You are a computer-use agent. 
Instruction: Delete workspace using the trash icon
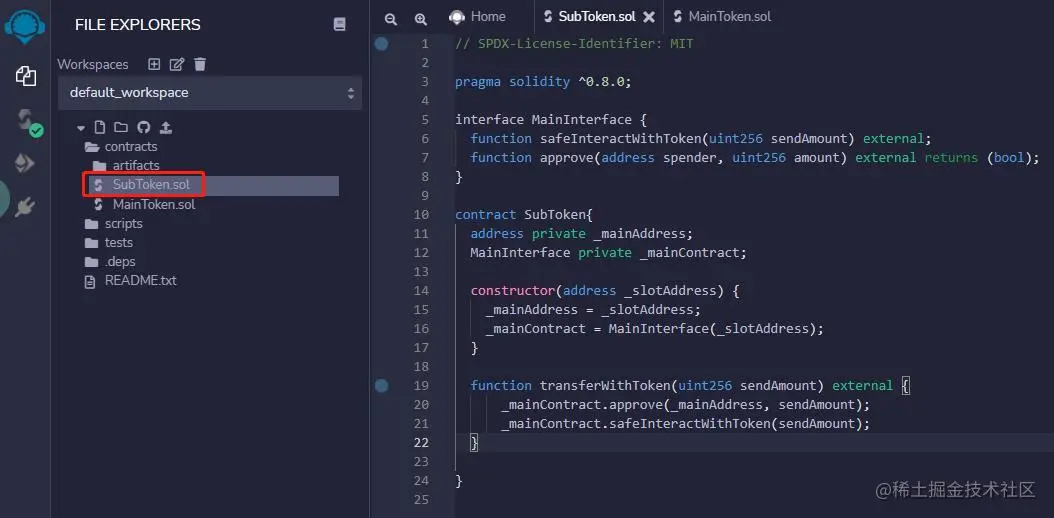tap(200, 64)
